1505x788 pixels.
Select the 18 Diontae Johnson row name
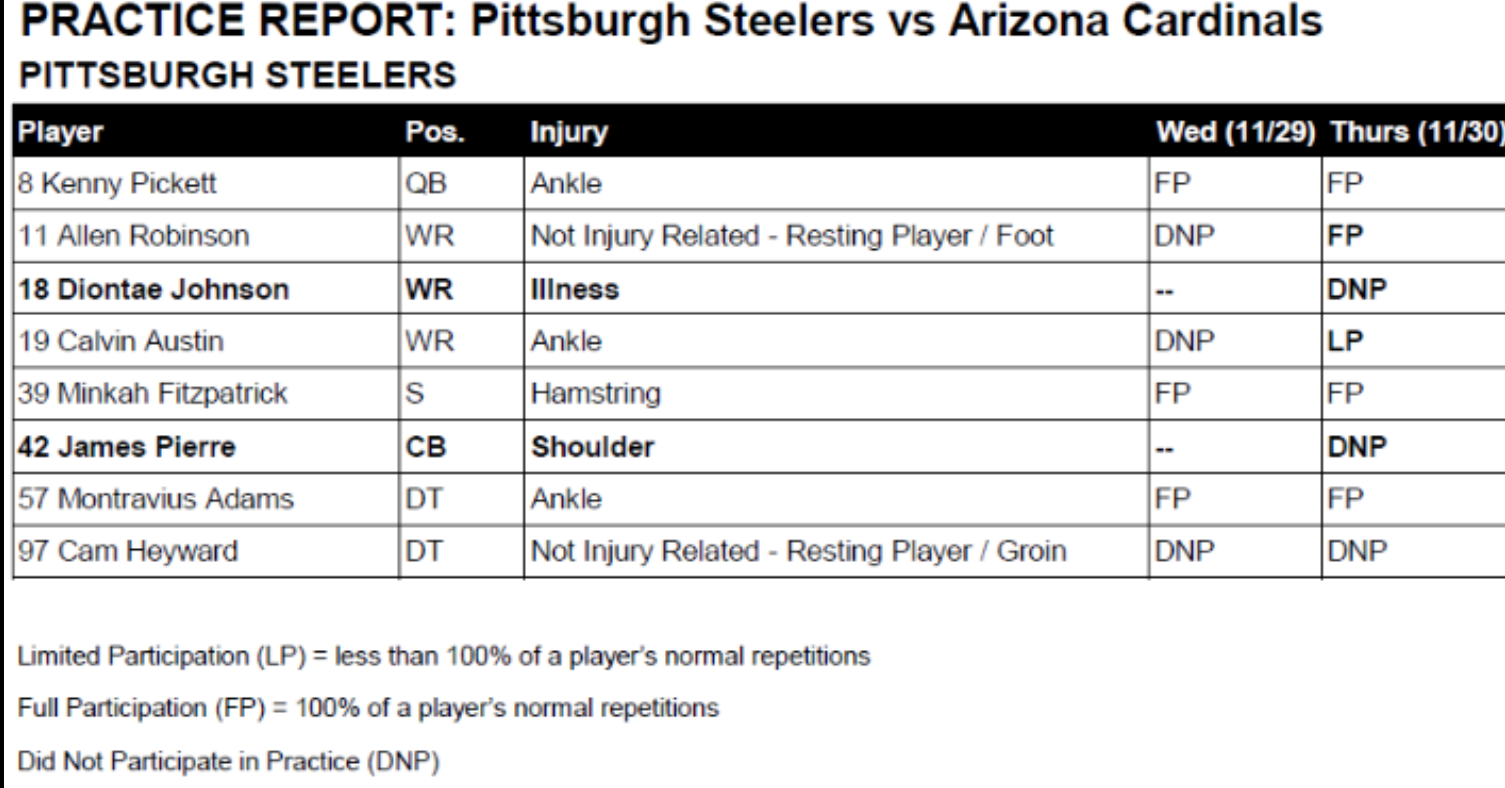tap(149, 290)
